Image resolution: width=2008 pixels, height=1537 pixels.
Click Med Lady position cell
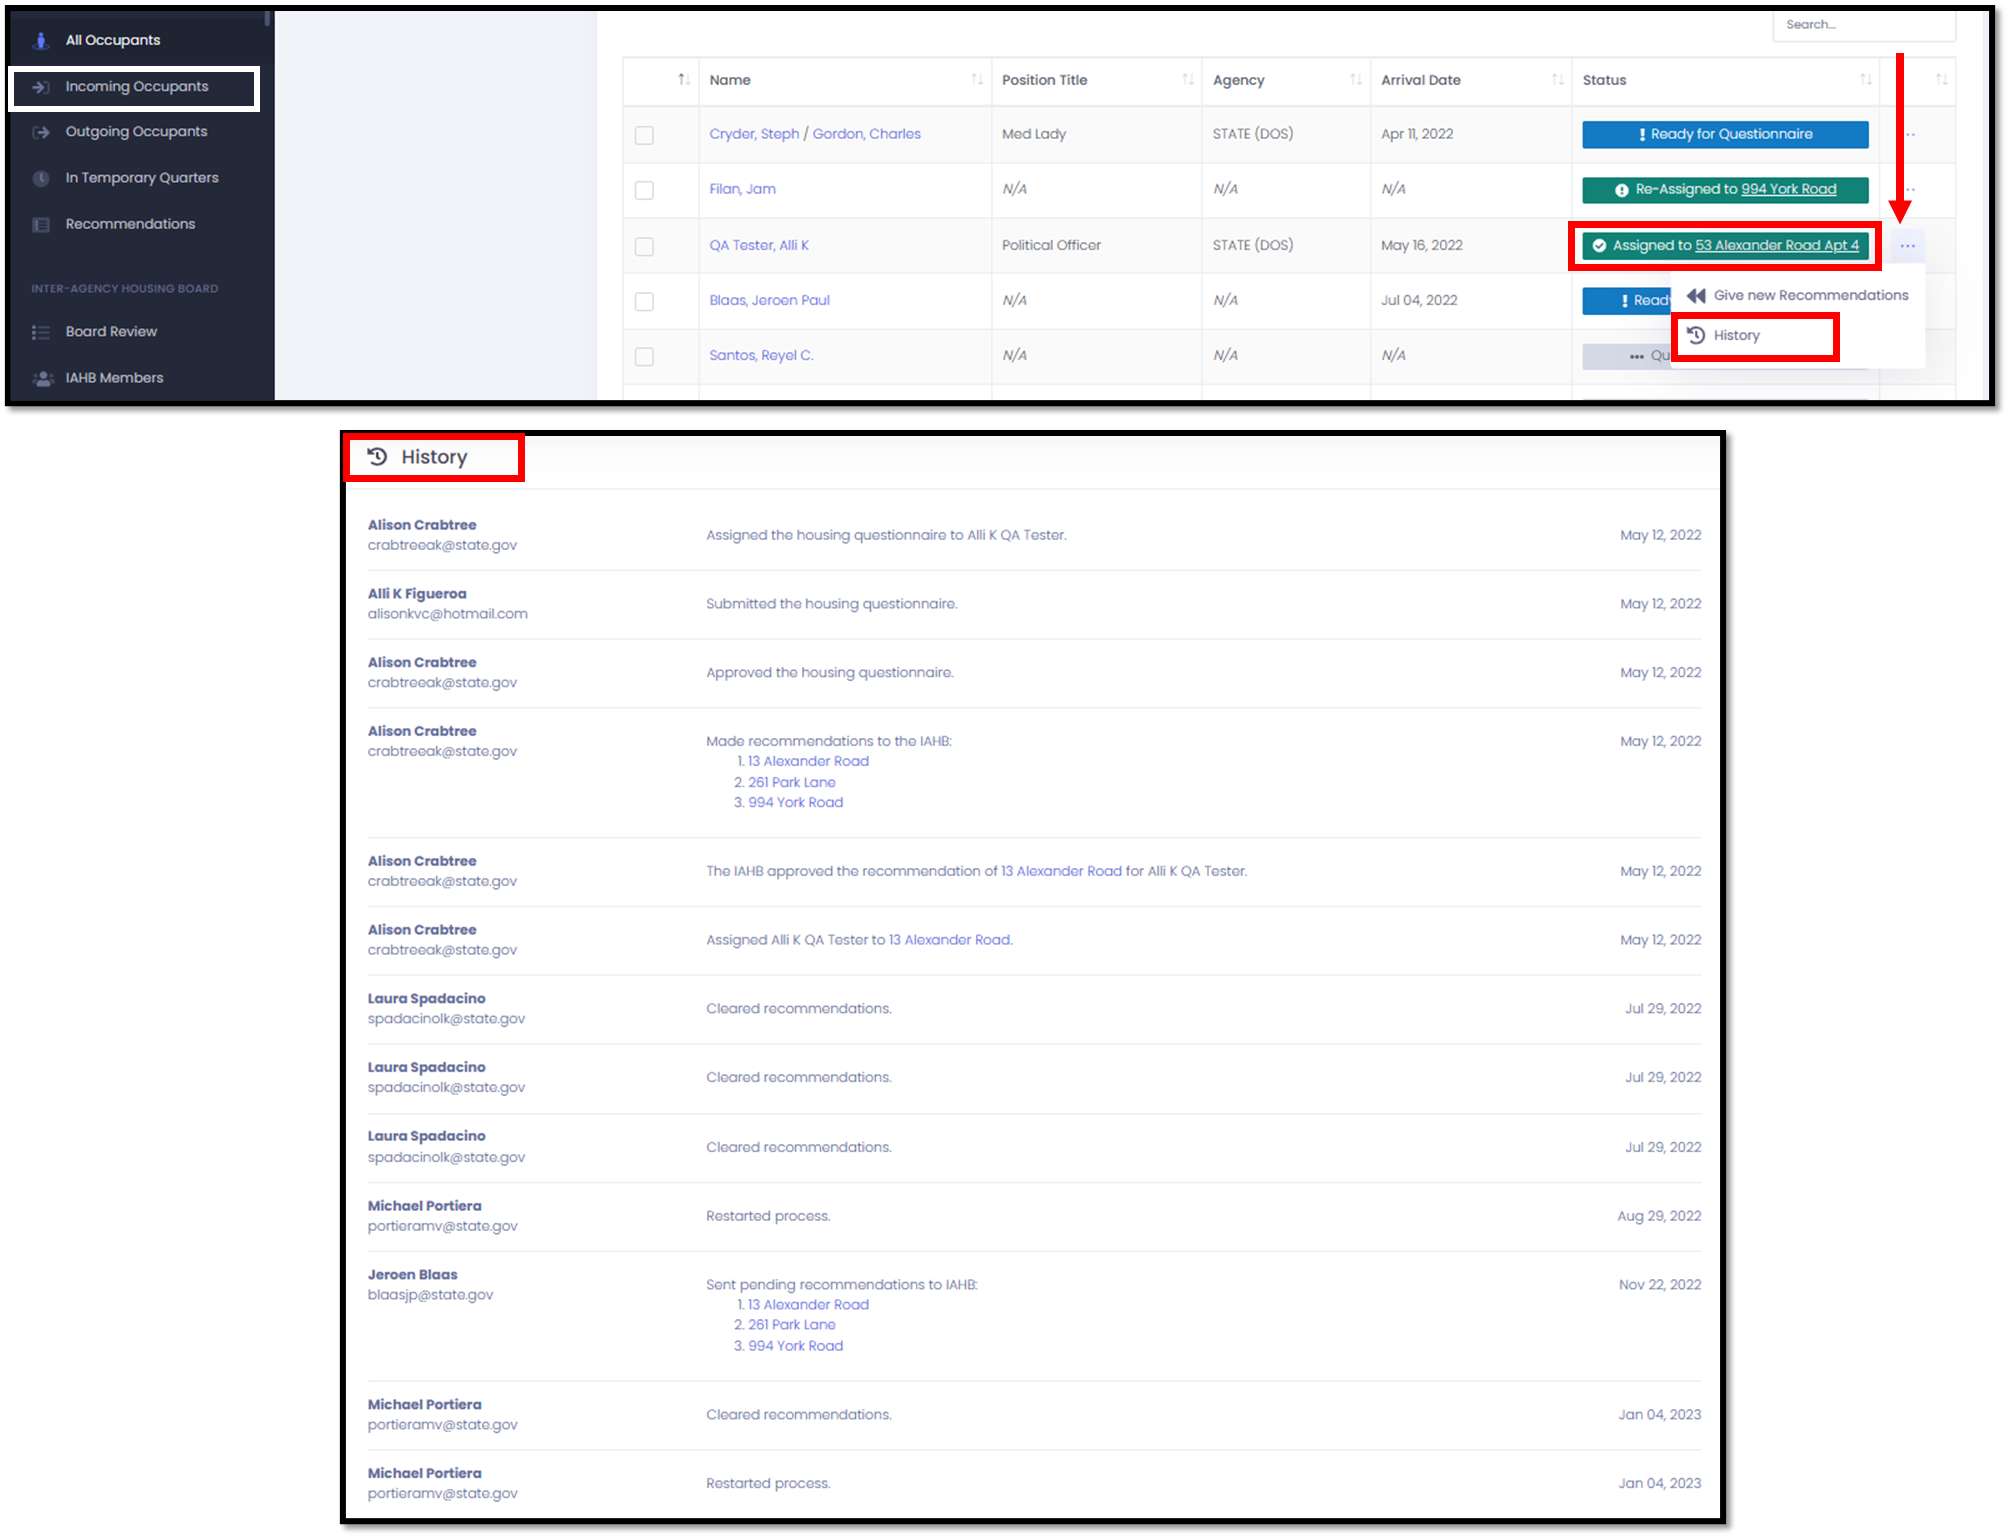click(x=1034, y=134)
